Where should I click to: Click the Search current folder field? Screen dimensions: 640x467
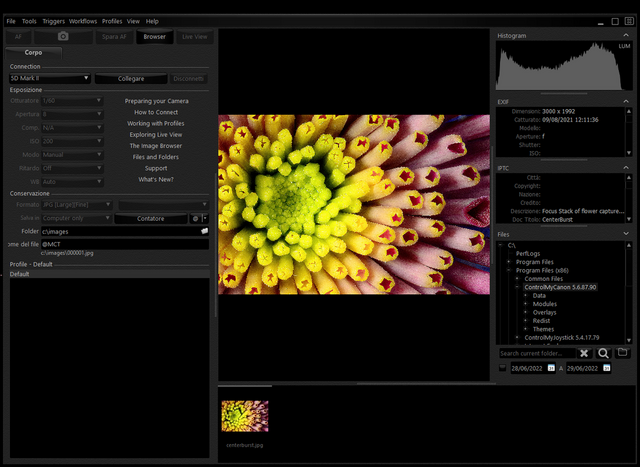tap(537, 354)
